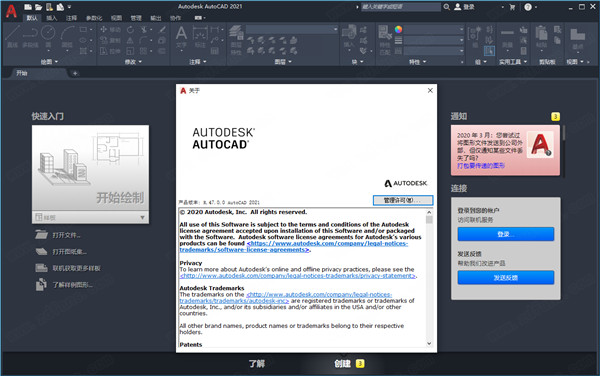Switch to the 插入 ribbon tab
600x376 pixels.
[51, 18]
